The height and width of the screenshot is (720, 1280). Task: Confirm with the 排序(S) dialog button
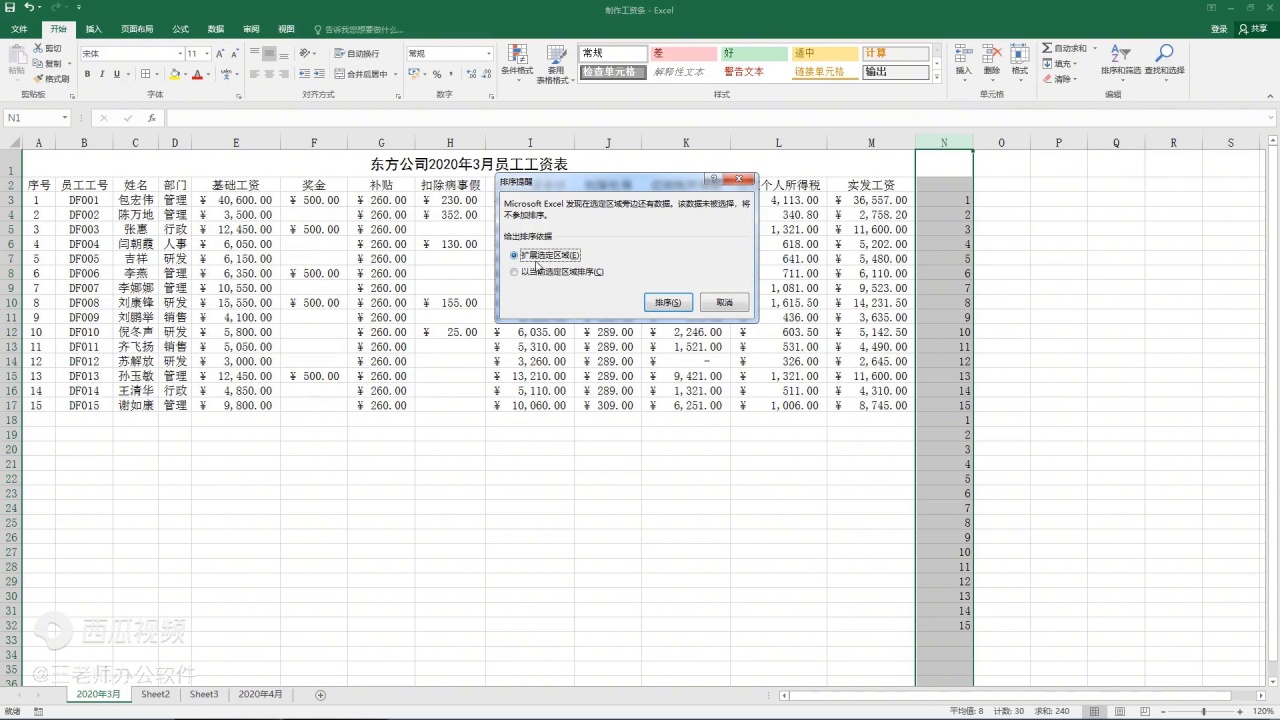click(668, 302)
